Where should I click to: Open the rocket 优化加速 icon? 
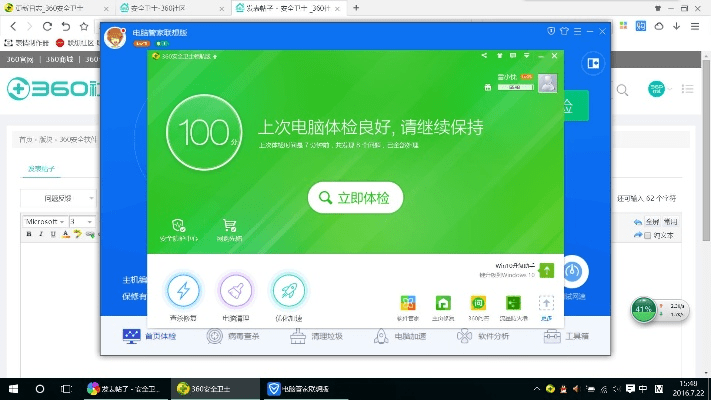point(289,290)
